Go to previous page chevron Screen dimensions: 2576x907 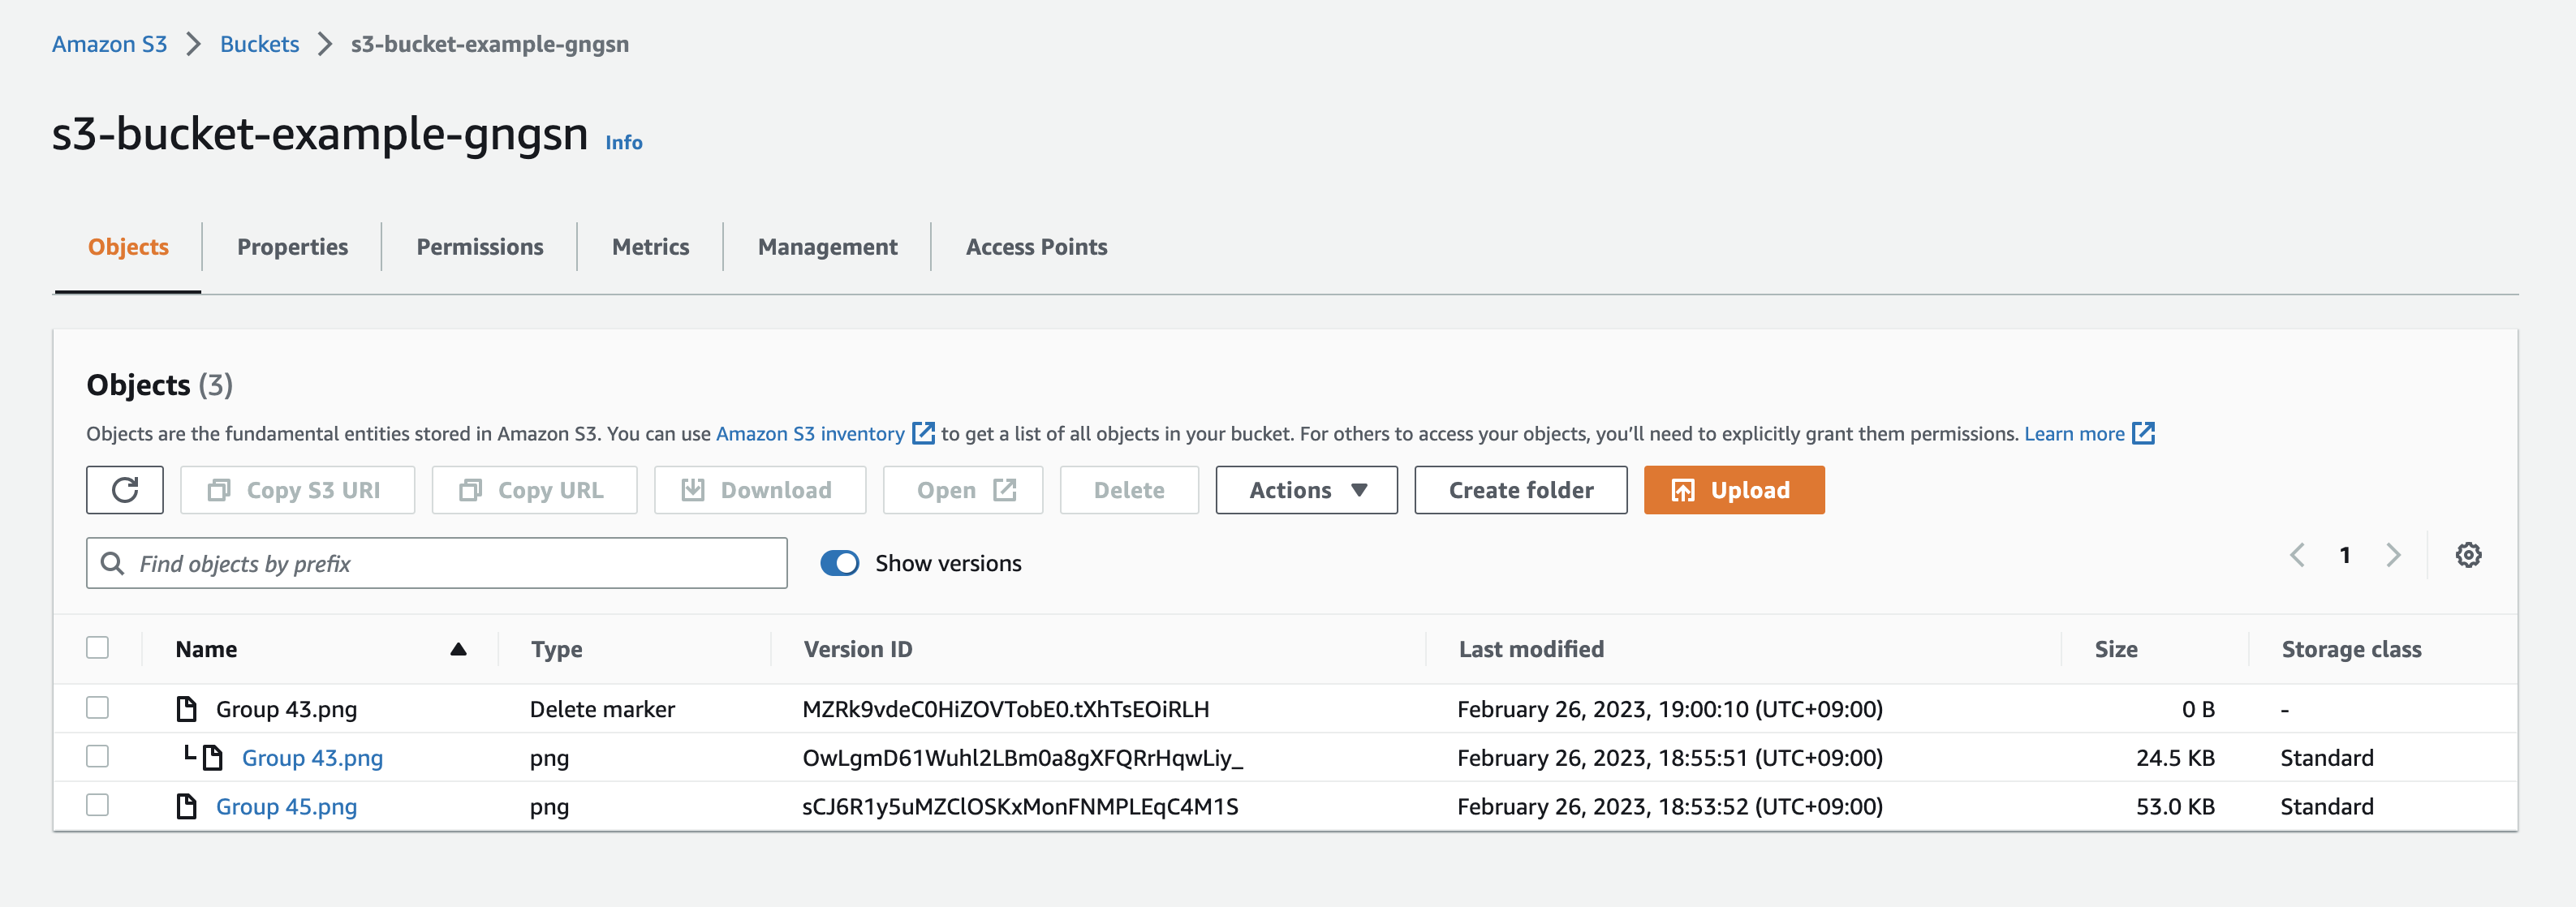pos(2297,555)
